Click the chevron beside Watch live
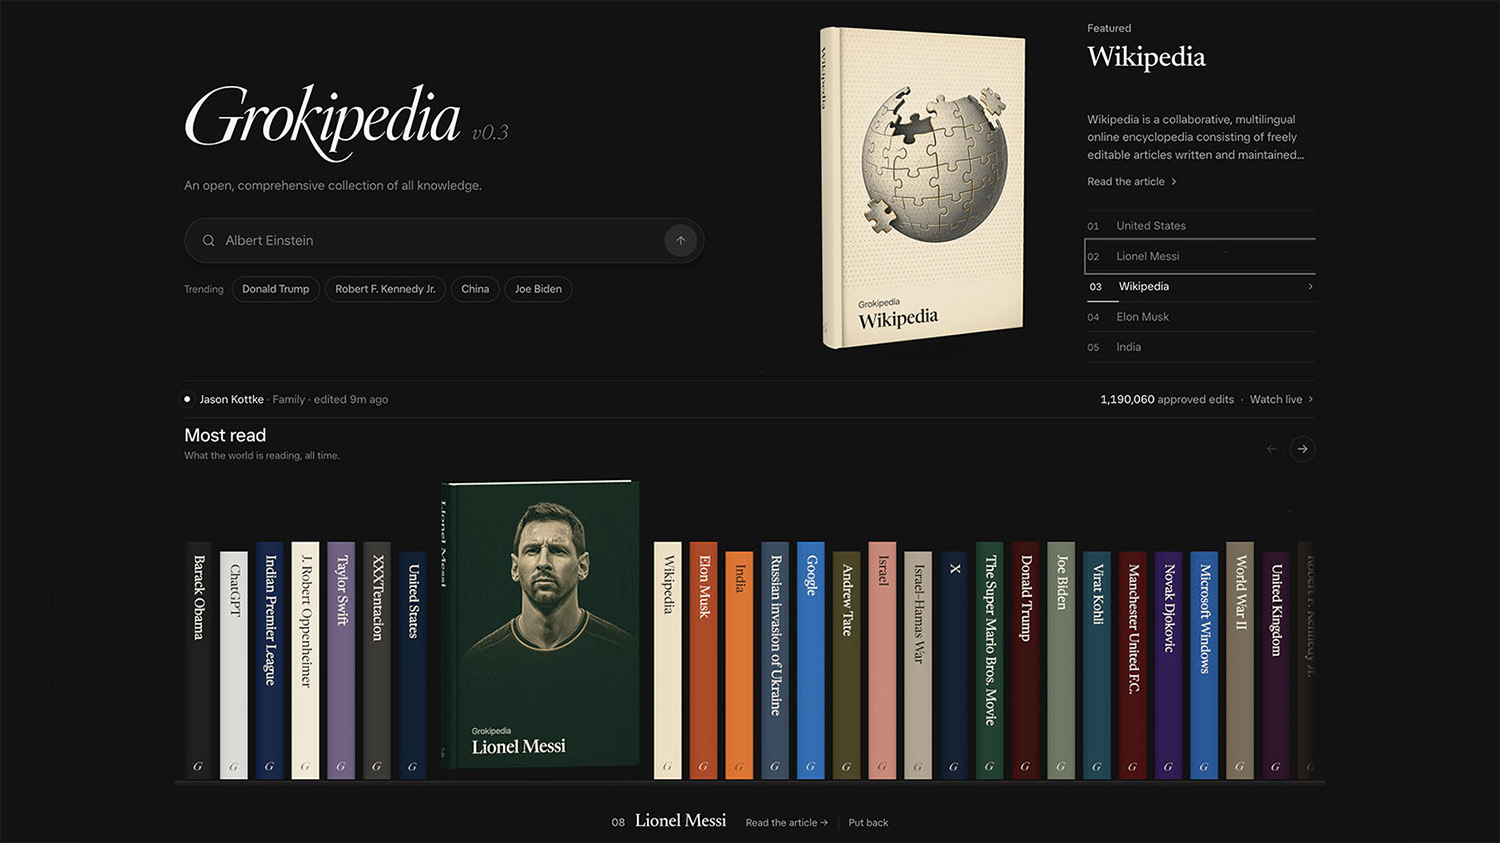The height and width of the screenshot is (843, 1500). (x=1311, y=399)
